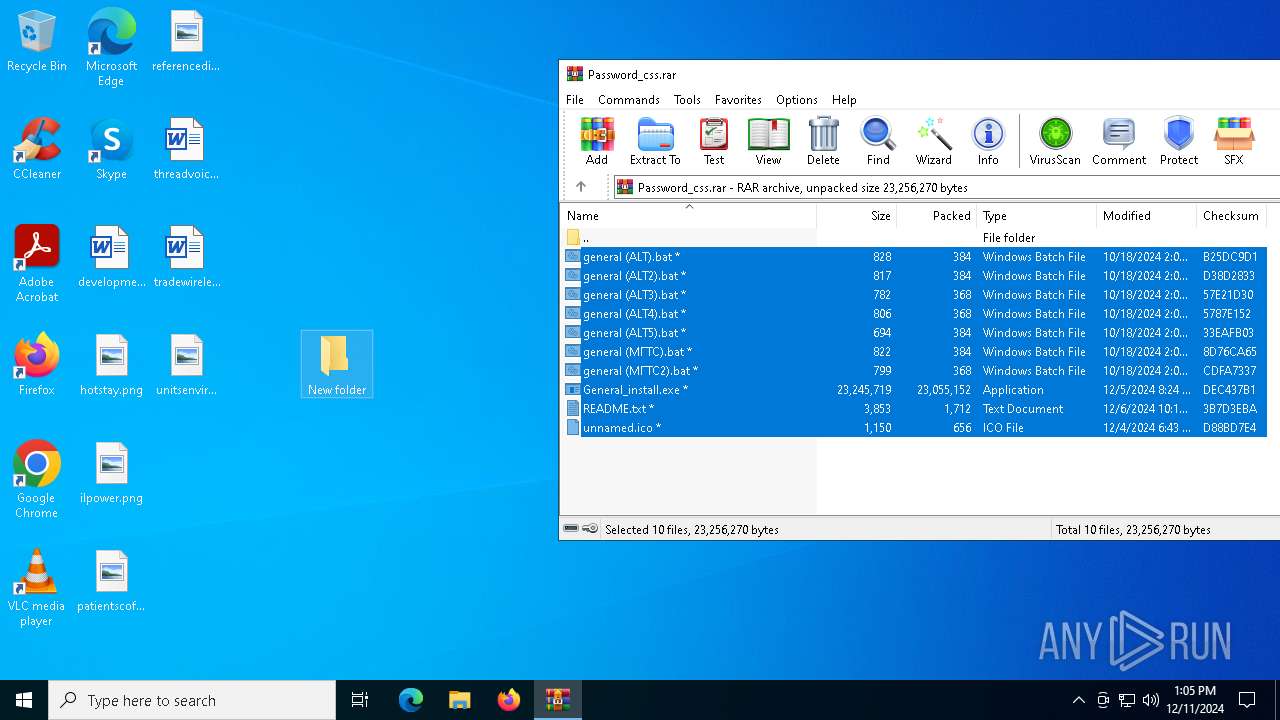Select file general (МГТС).bat
This screenshot has height=720, width=1280.
pyautogui.click(x=914, y=352)
